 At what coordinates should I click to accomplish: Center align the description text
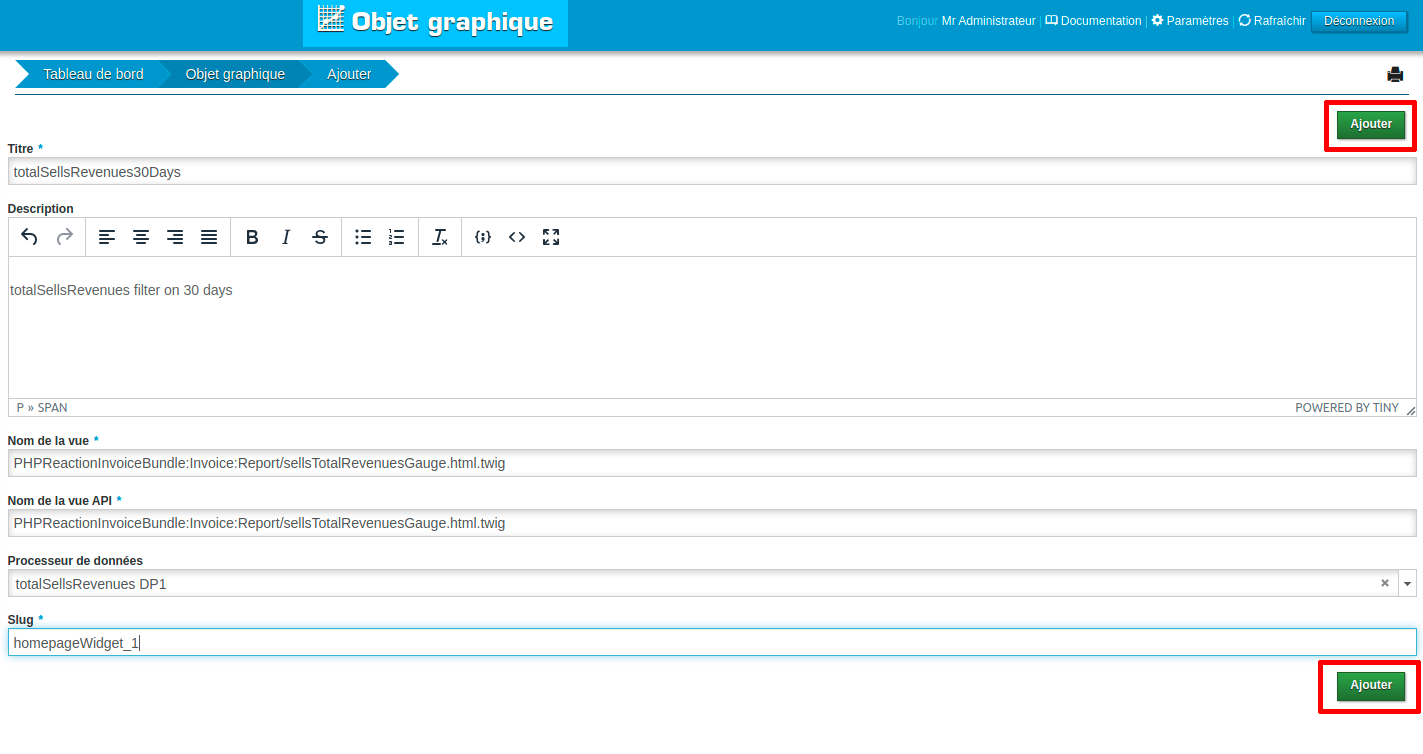[x=142, y=237]
